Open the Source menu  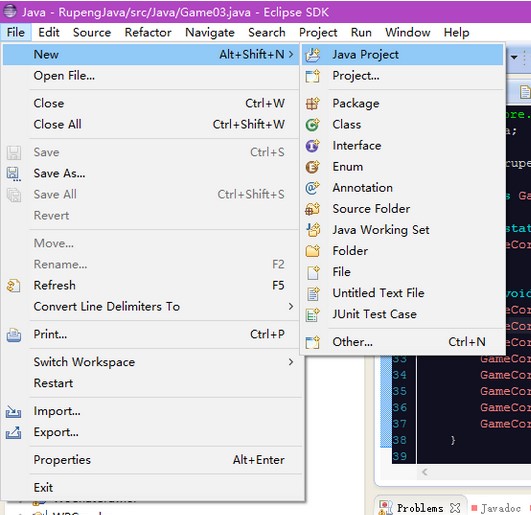(x=92, y=33)
